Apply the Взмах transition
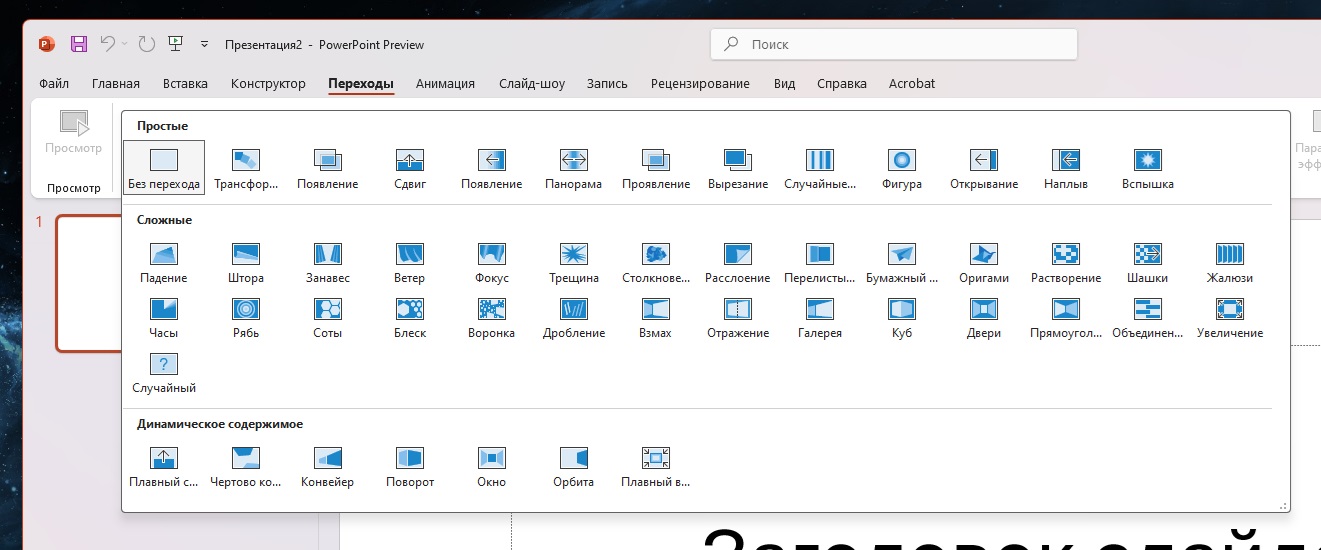The image size is (1321, 550). [656, 316]
